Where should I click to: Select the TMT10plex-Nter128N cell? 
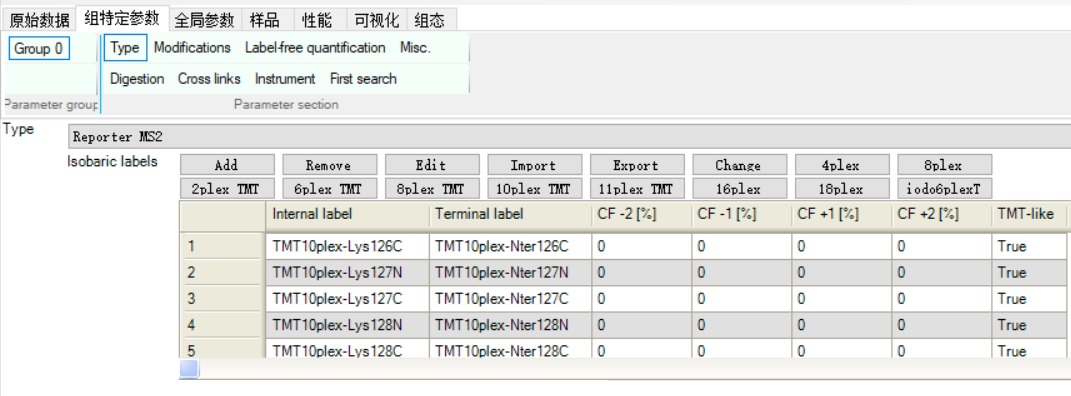(511, 326)
